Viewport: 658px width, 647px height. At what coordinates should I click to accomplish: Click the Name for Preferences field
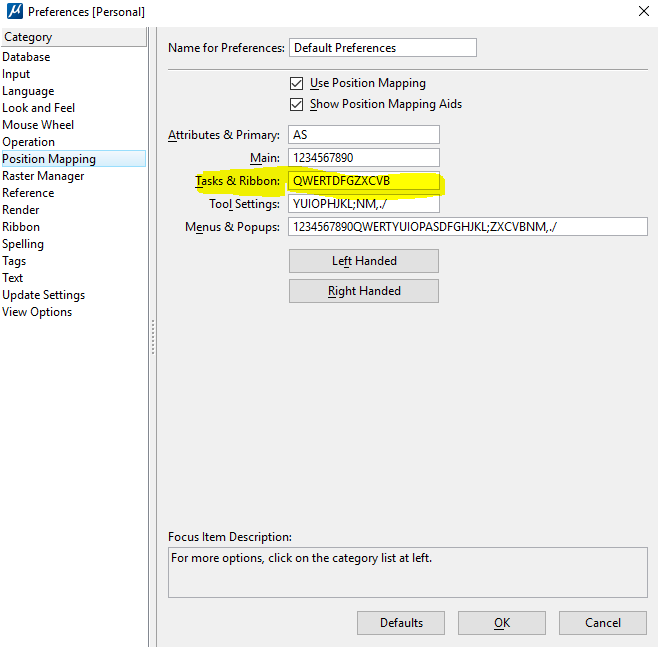(x=383, y=48)
